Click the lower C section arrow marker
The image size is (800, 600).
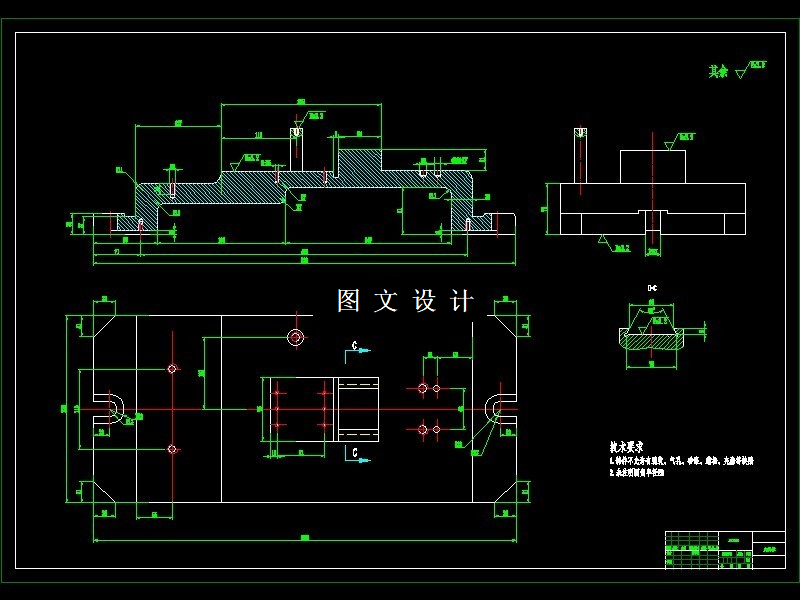point(358,454)
